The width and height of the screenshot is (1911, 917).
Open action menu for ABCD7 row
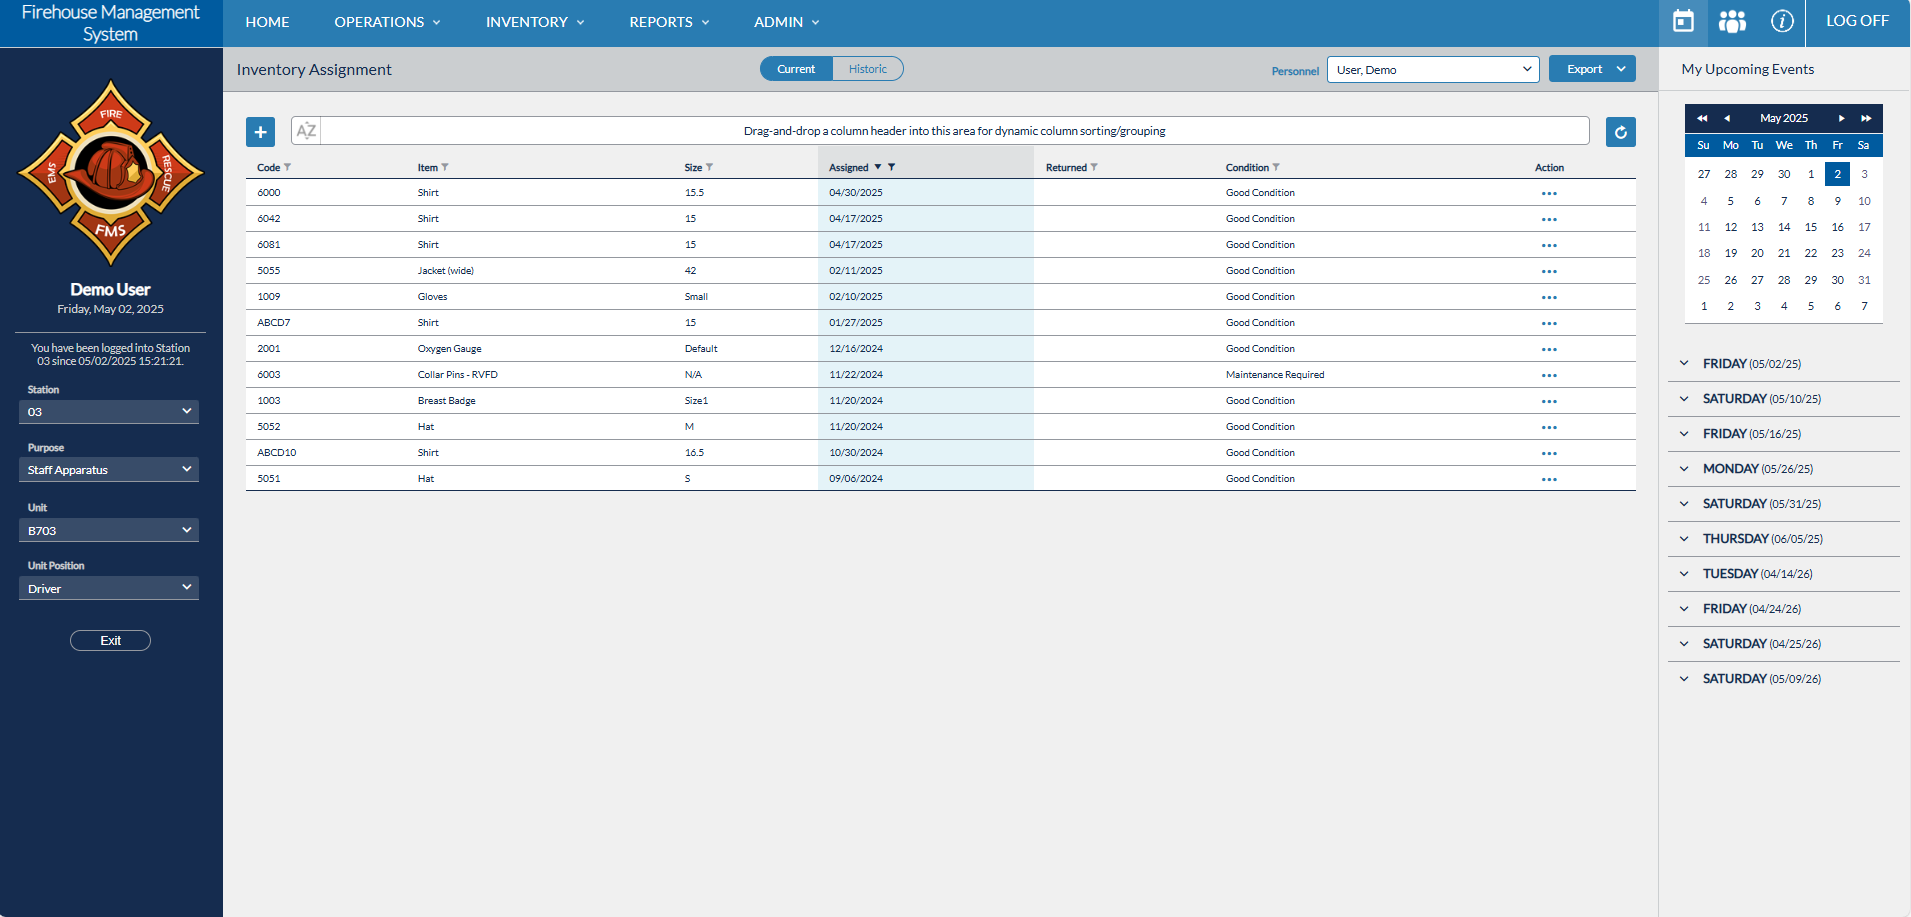coord(1549,323)
